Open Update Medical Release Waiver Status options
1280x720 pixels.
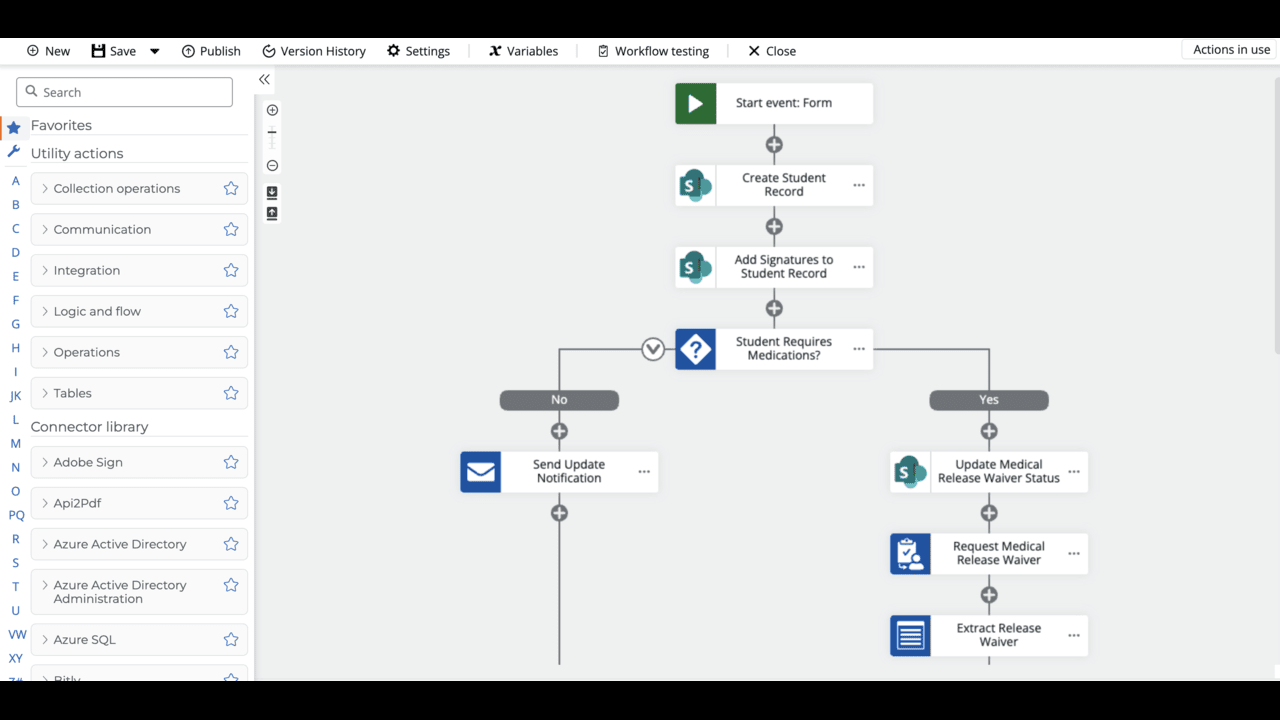pyautogui.click(x=1074, y=472)
